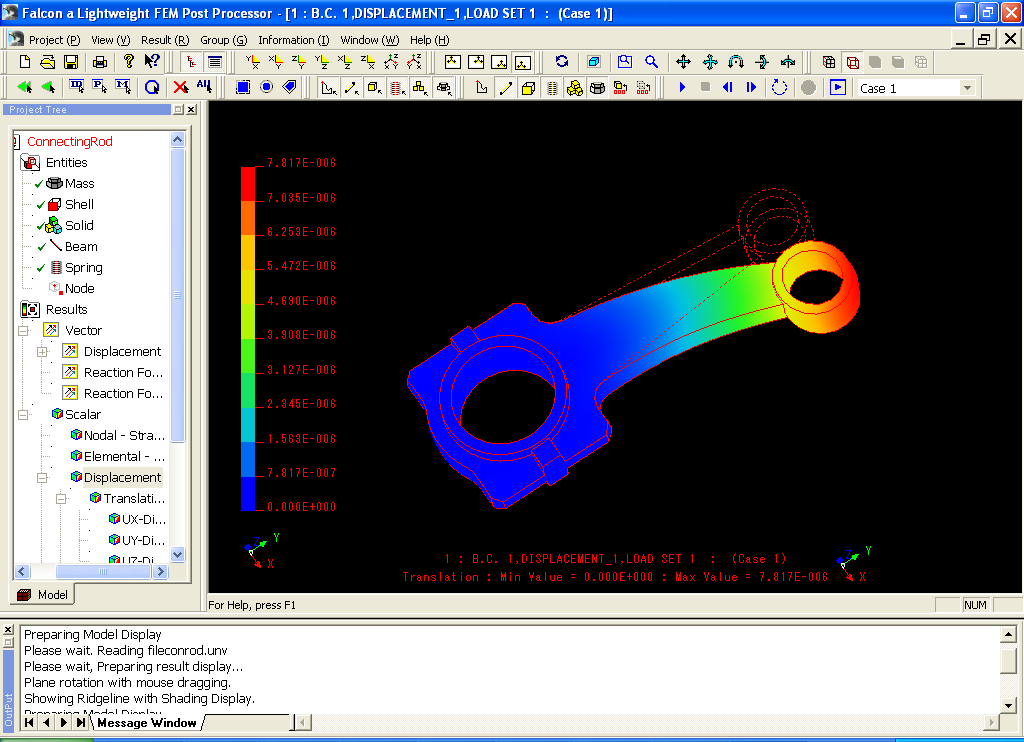Toggle the Mass entity checkmark
Viewport: 1024px width, 742px height.
(x=39, y=184)
